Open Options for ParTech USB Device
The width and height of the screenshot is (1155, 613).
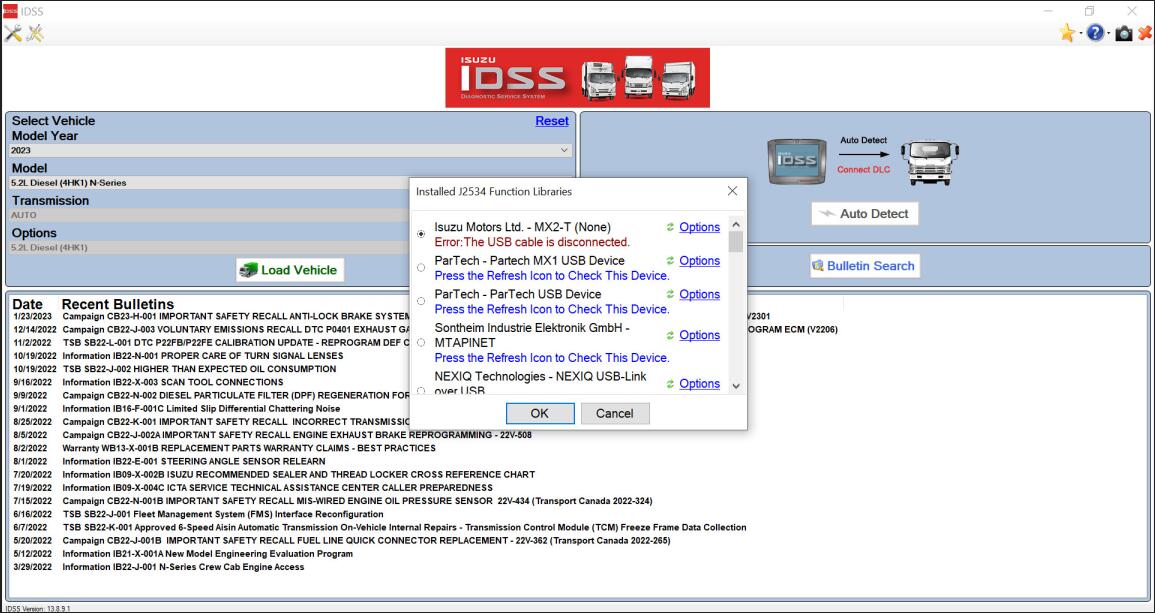point(699,294)
